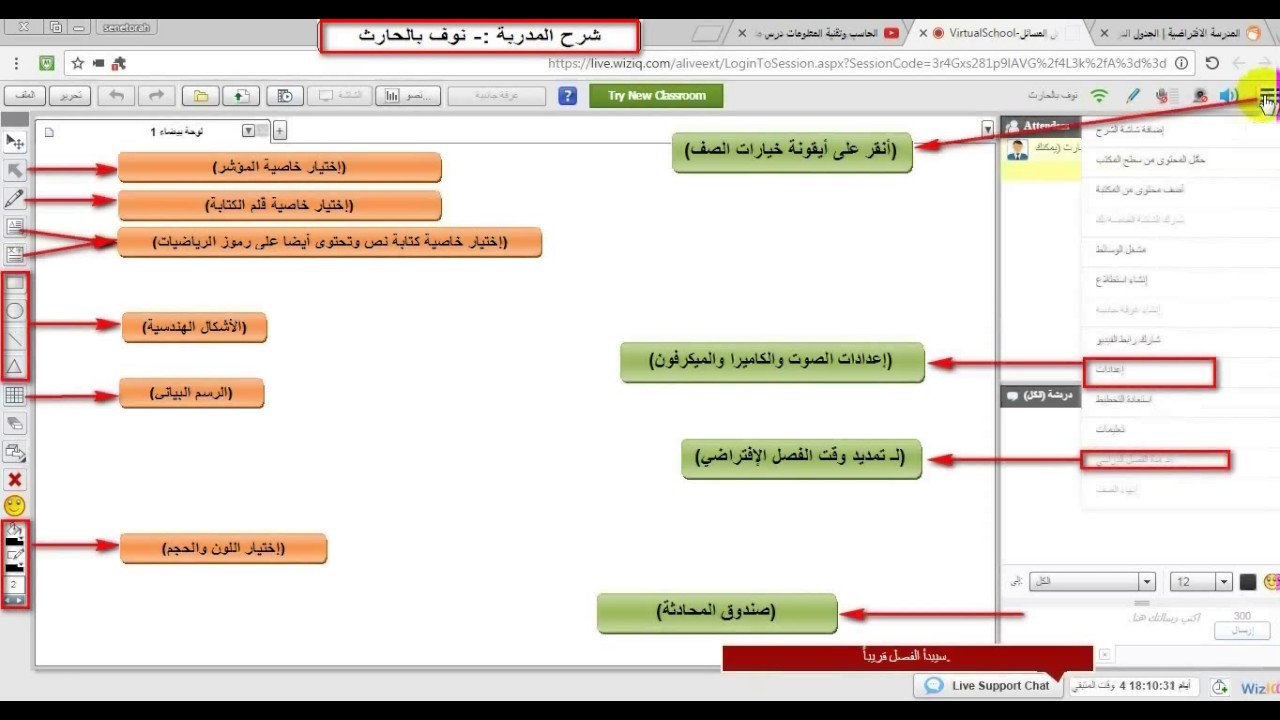Toggle the microphone mute icon
The image size is (1280, 720).
coord(1162,96)
